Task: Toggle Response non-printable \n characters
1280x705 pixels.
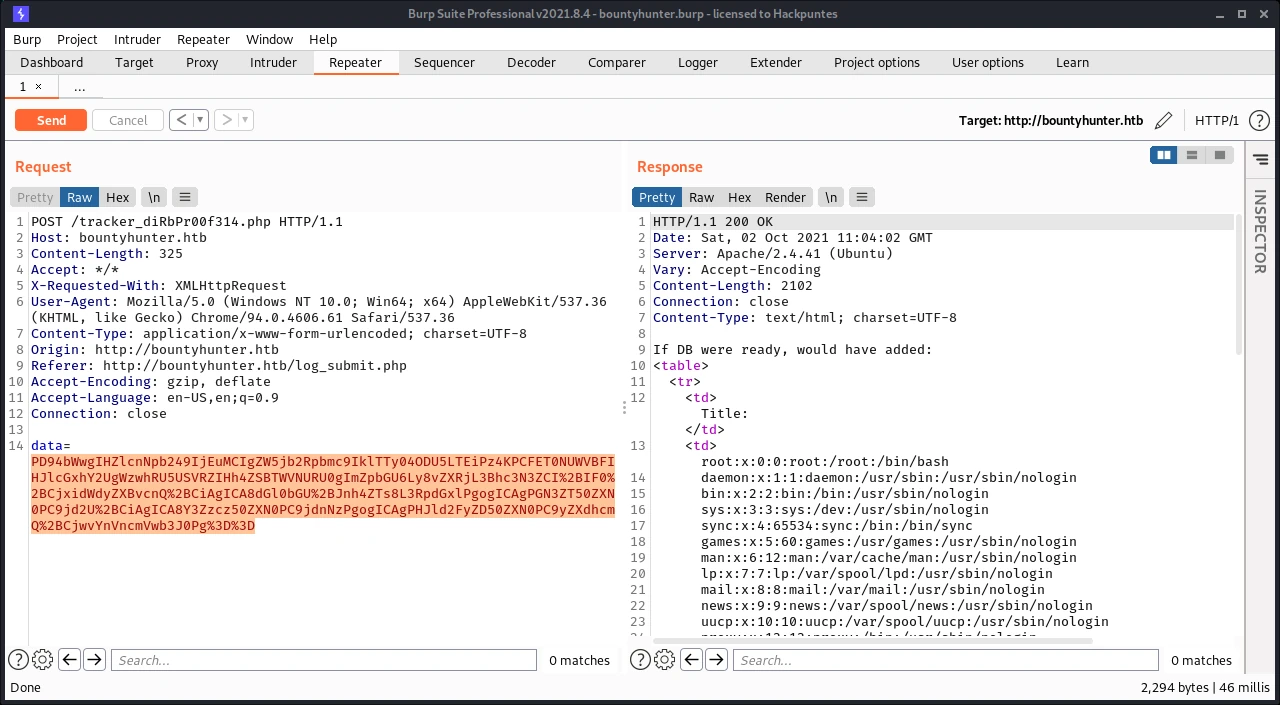Action: (831, 197)
